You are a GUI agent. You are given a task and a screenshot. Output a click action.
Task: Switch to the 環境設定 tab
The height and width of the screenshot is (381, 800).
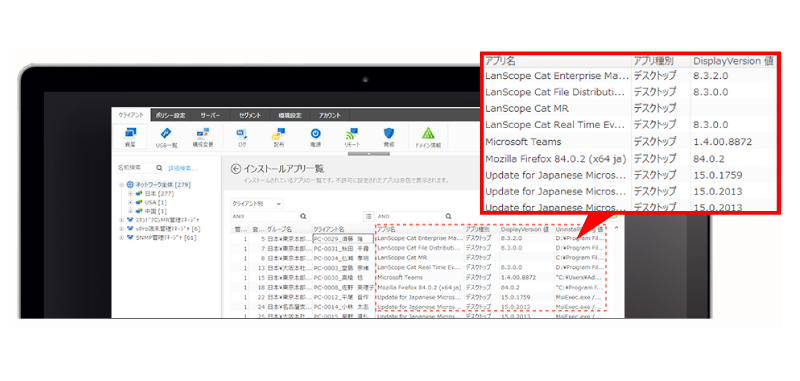tap(290, 115)
